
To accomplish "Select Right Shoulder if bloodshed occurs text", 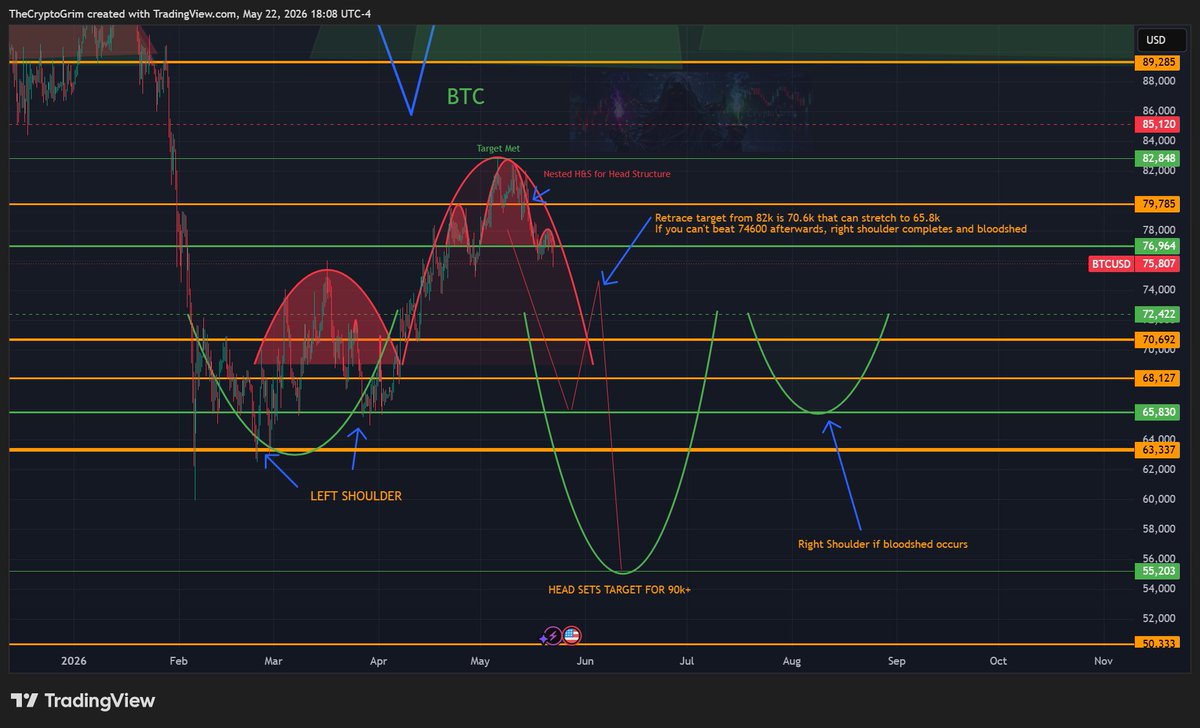I will click(883, 545).
